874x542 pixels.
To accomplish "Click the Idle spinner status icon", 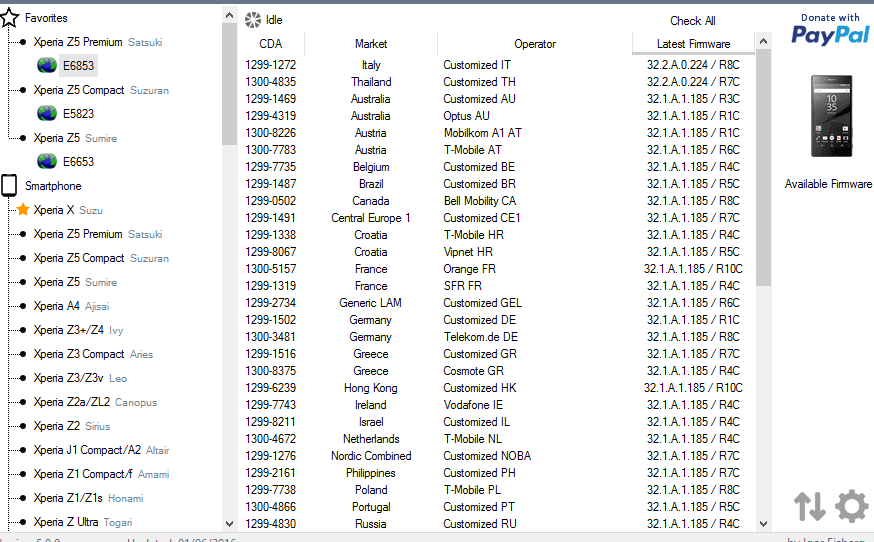I will pos(253,20).
